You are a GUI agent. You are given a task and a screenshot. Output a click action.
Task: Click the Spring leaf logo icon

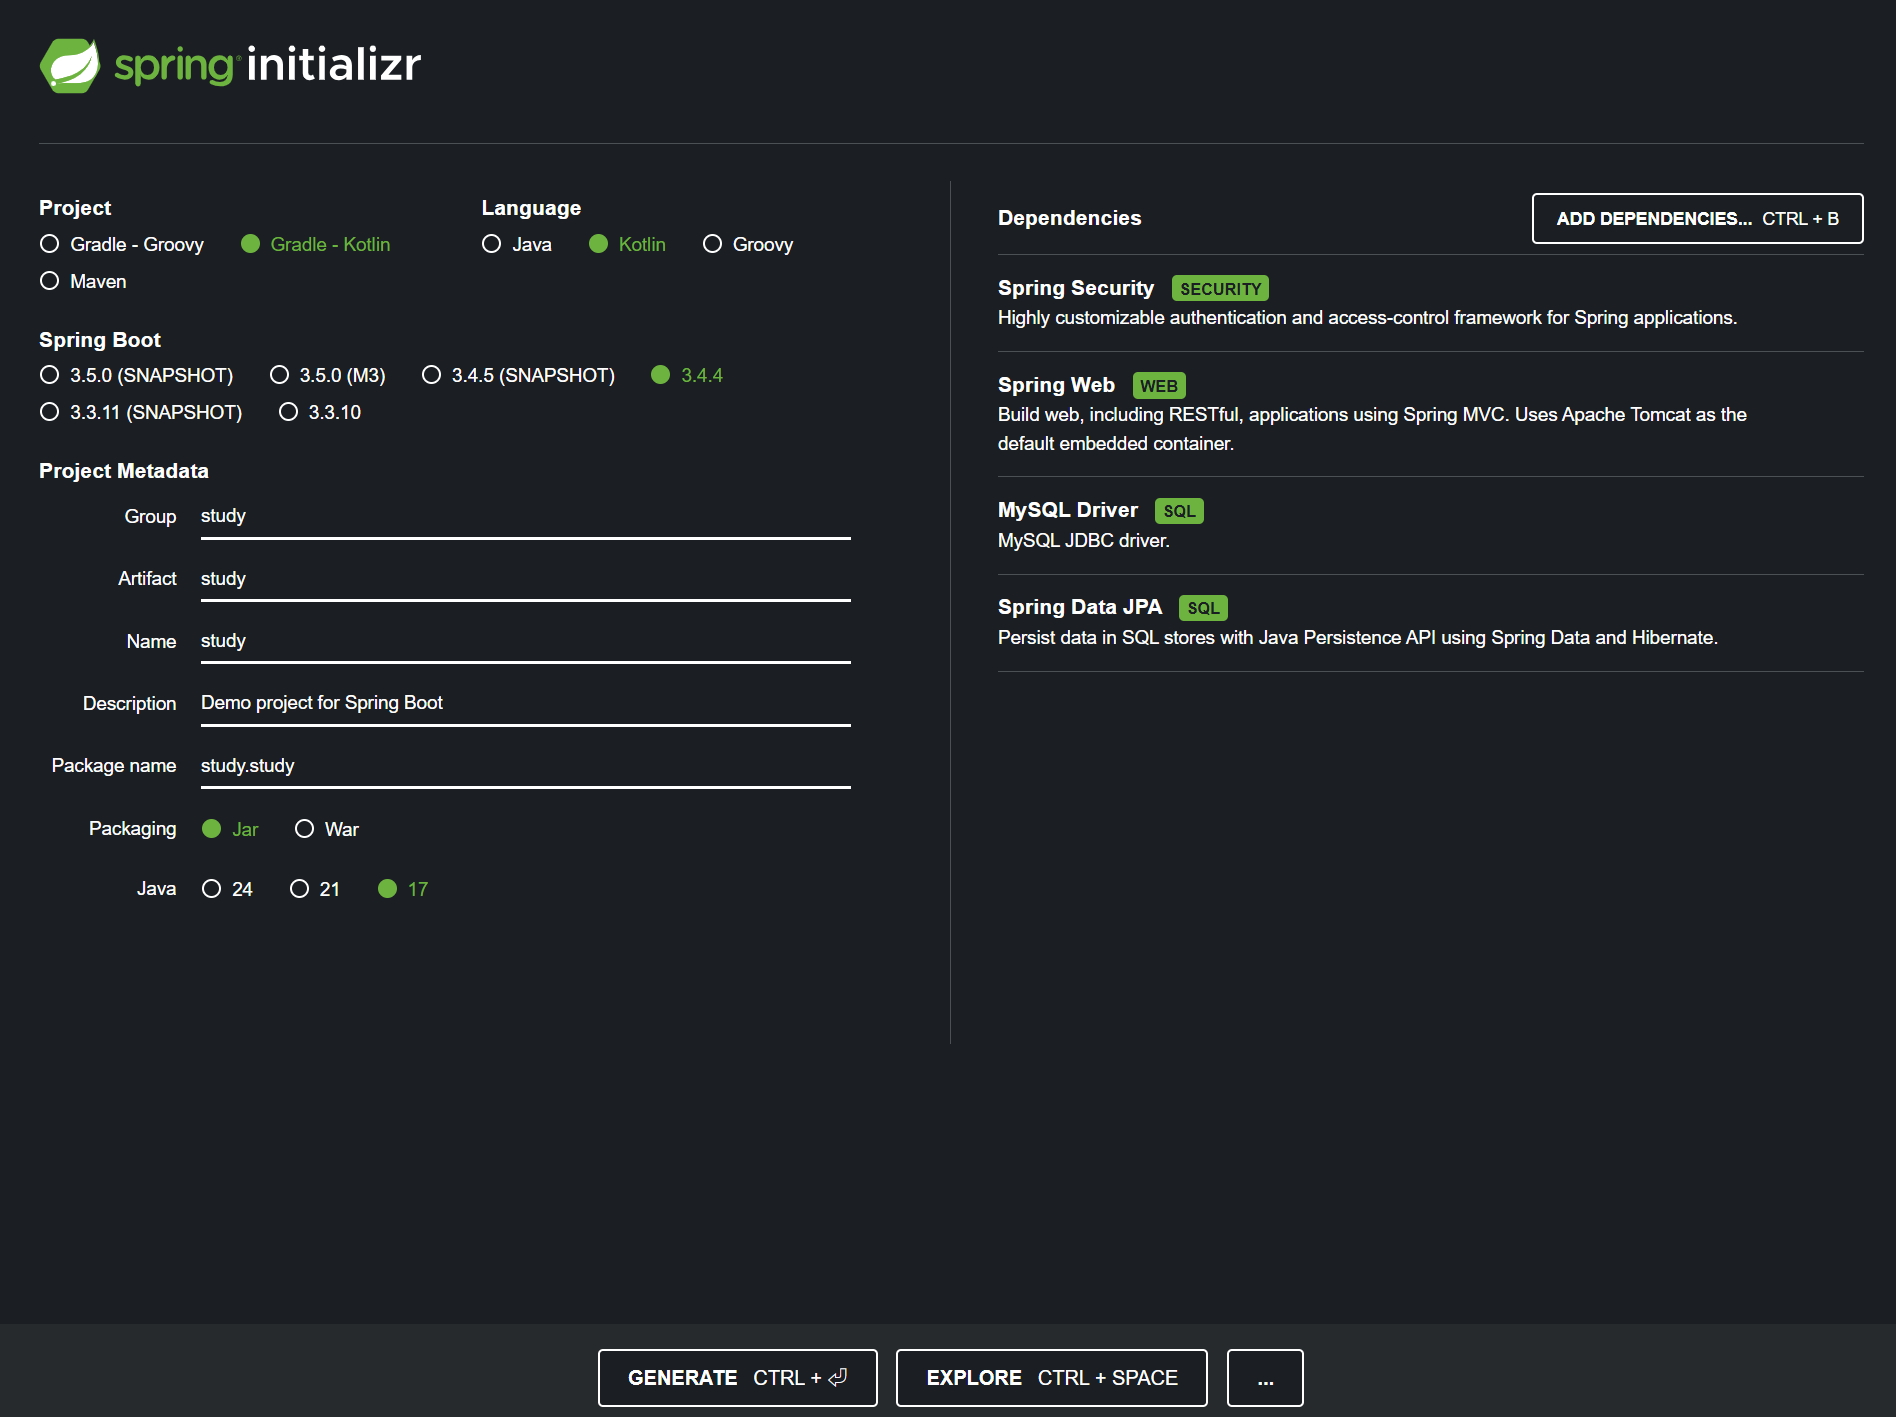coord(70,66)
